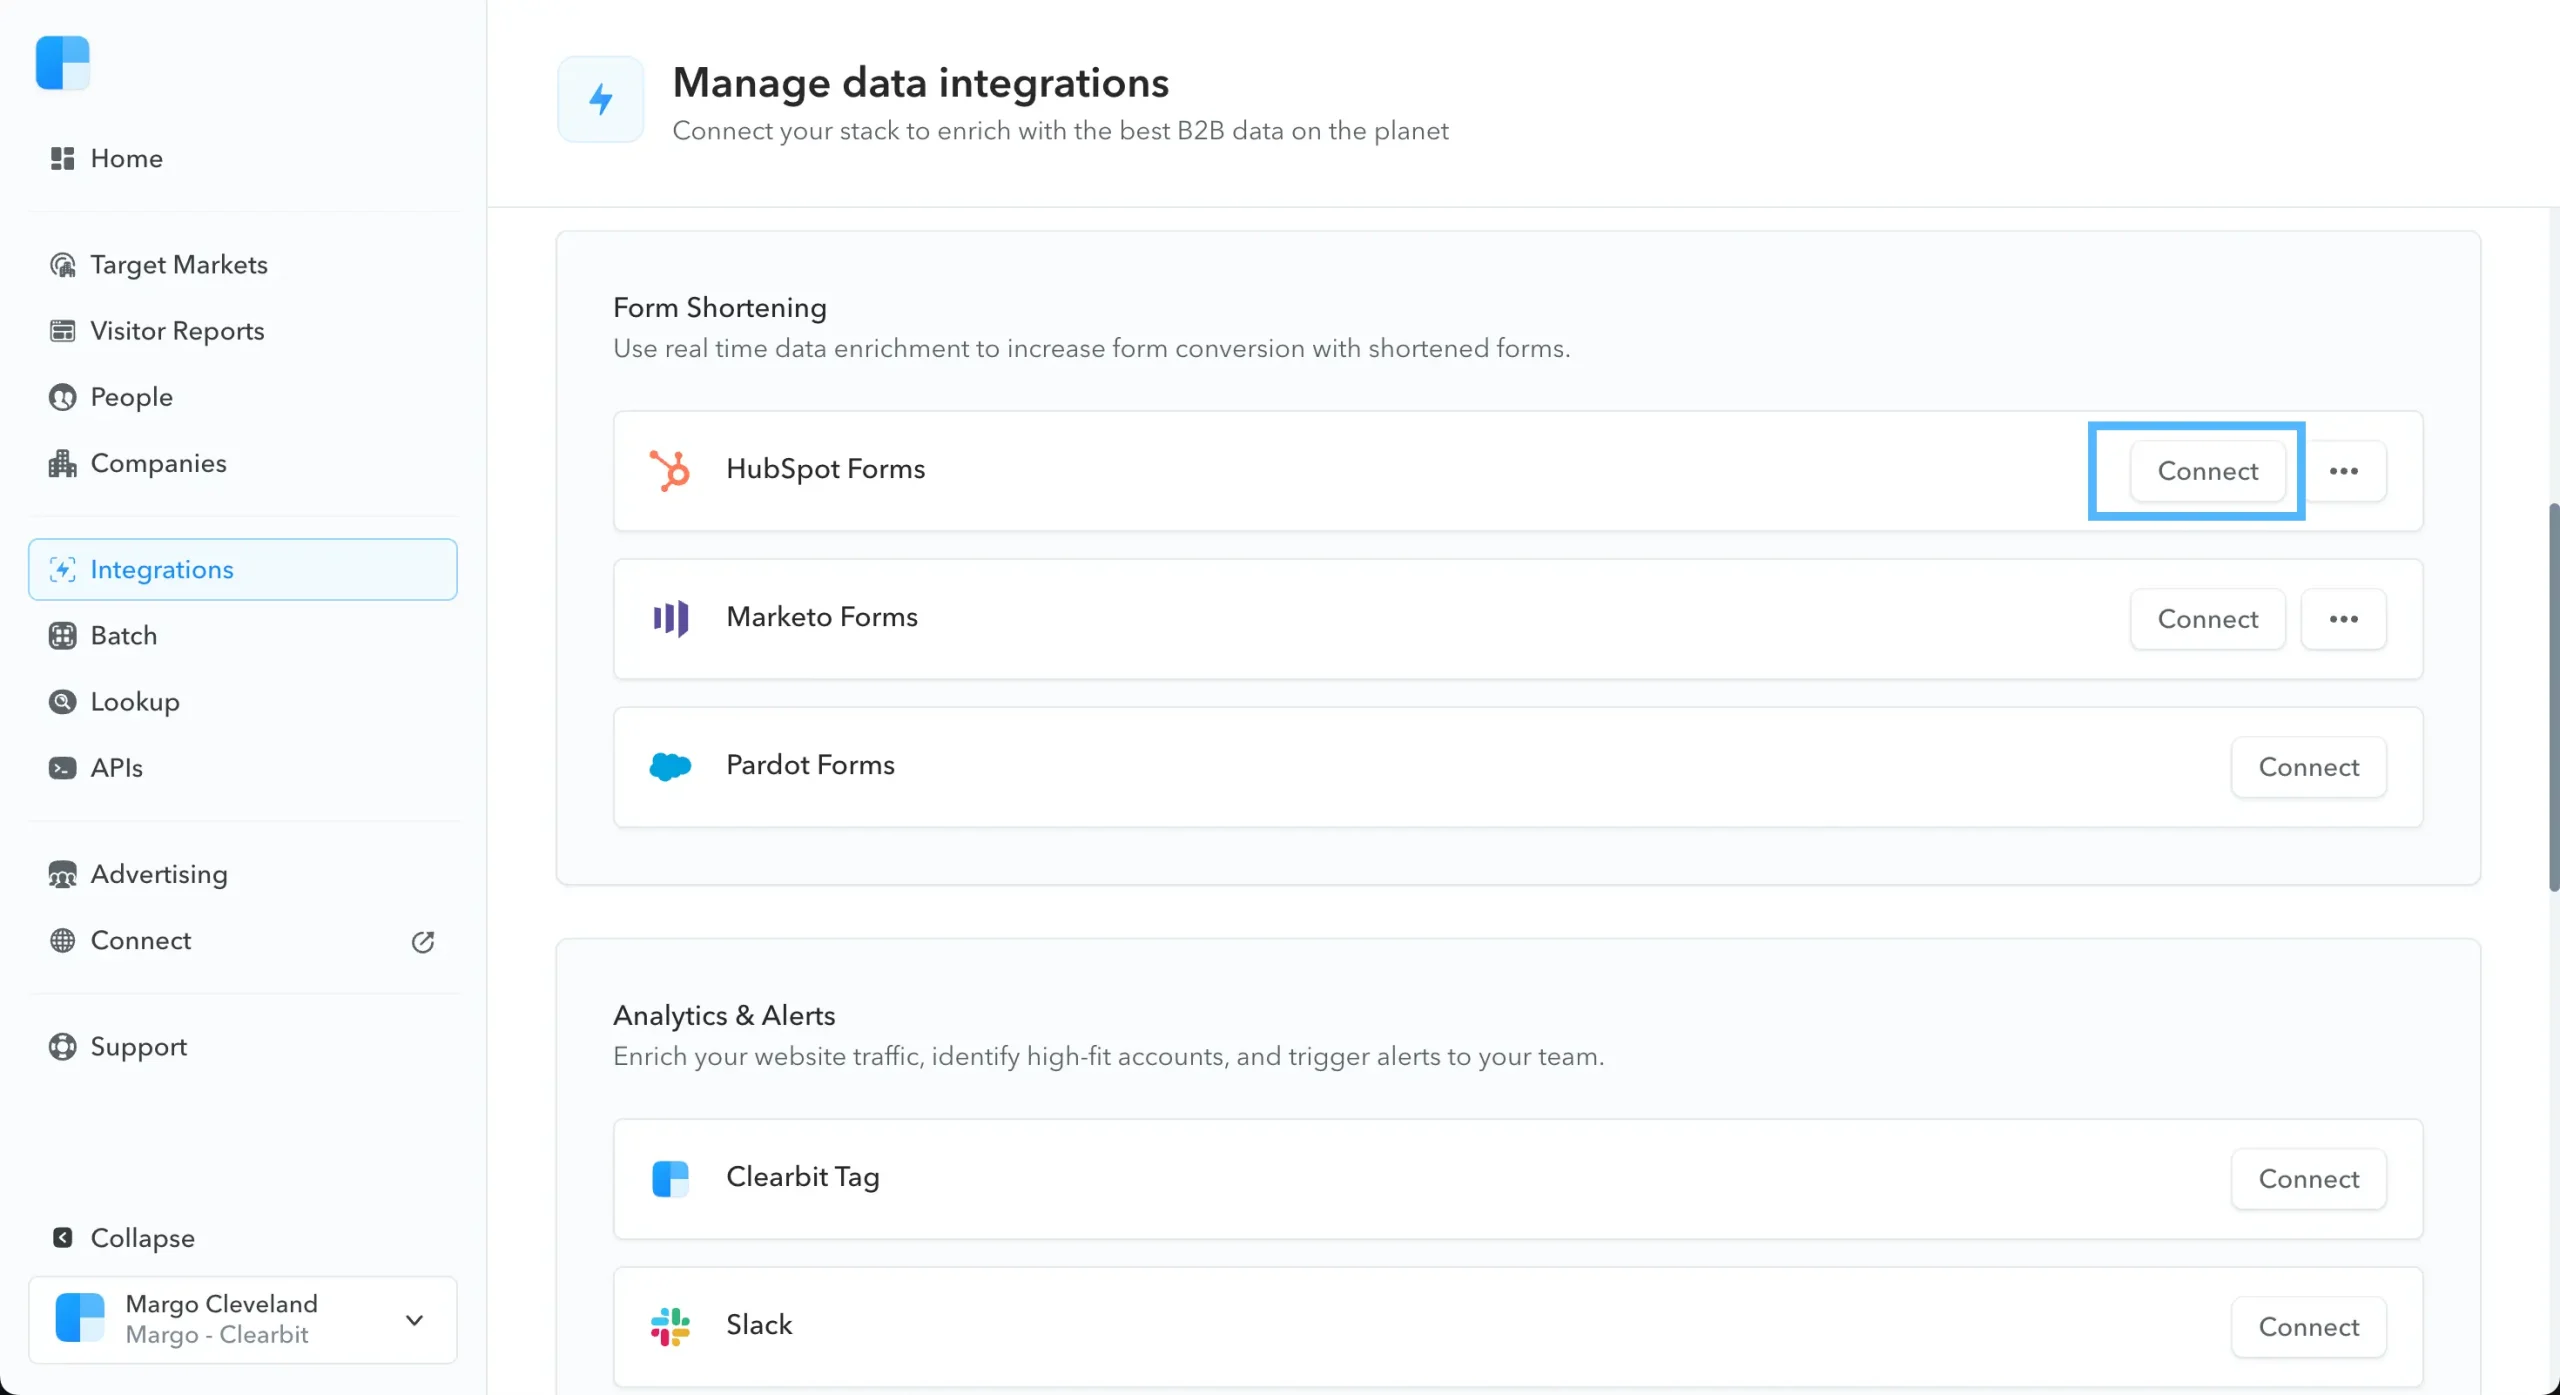Connect the HubSpot Forms integration
The image size is (2560, 1395).
coord(2208,470)
